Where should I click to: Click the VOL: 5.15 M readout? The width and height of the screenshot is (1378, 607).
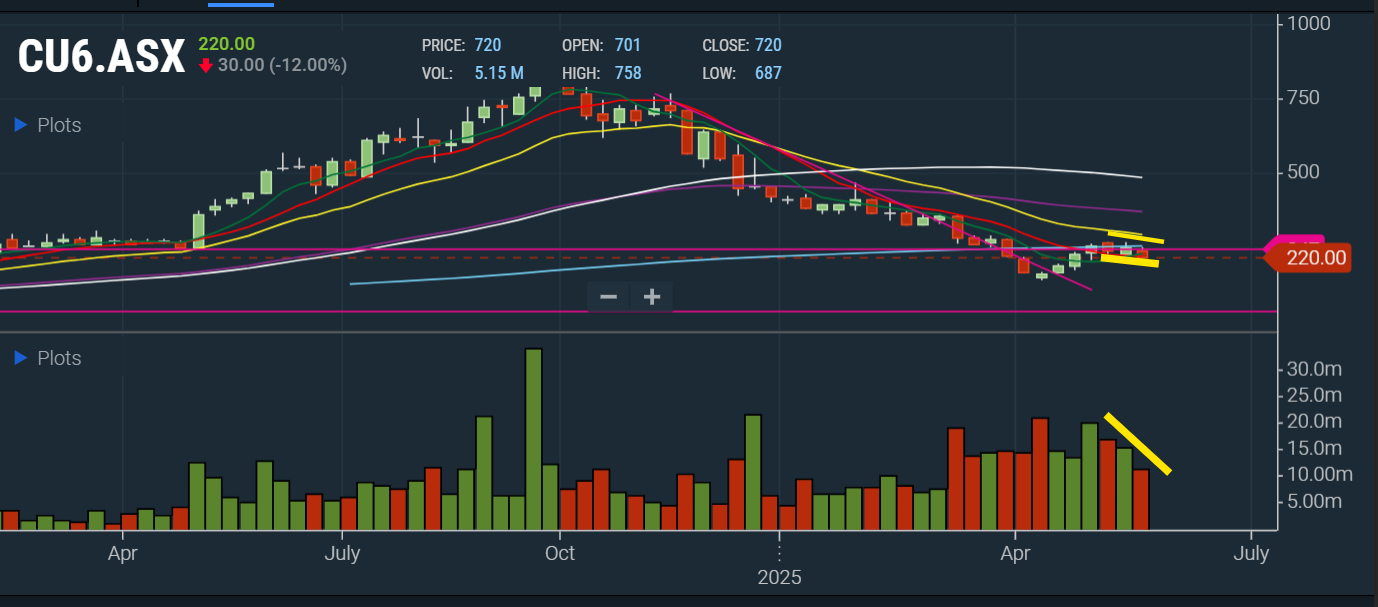472,73
